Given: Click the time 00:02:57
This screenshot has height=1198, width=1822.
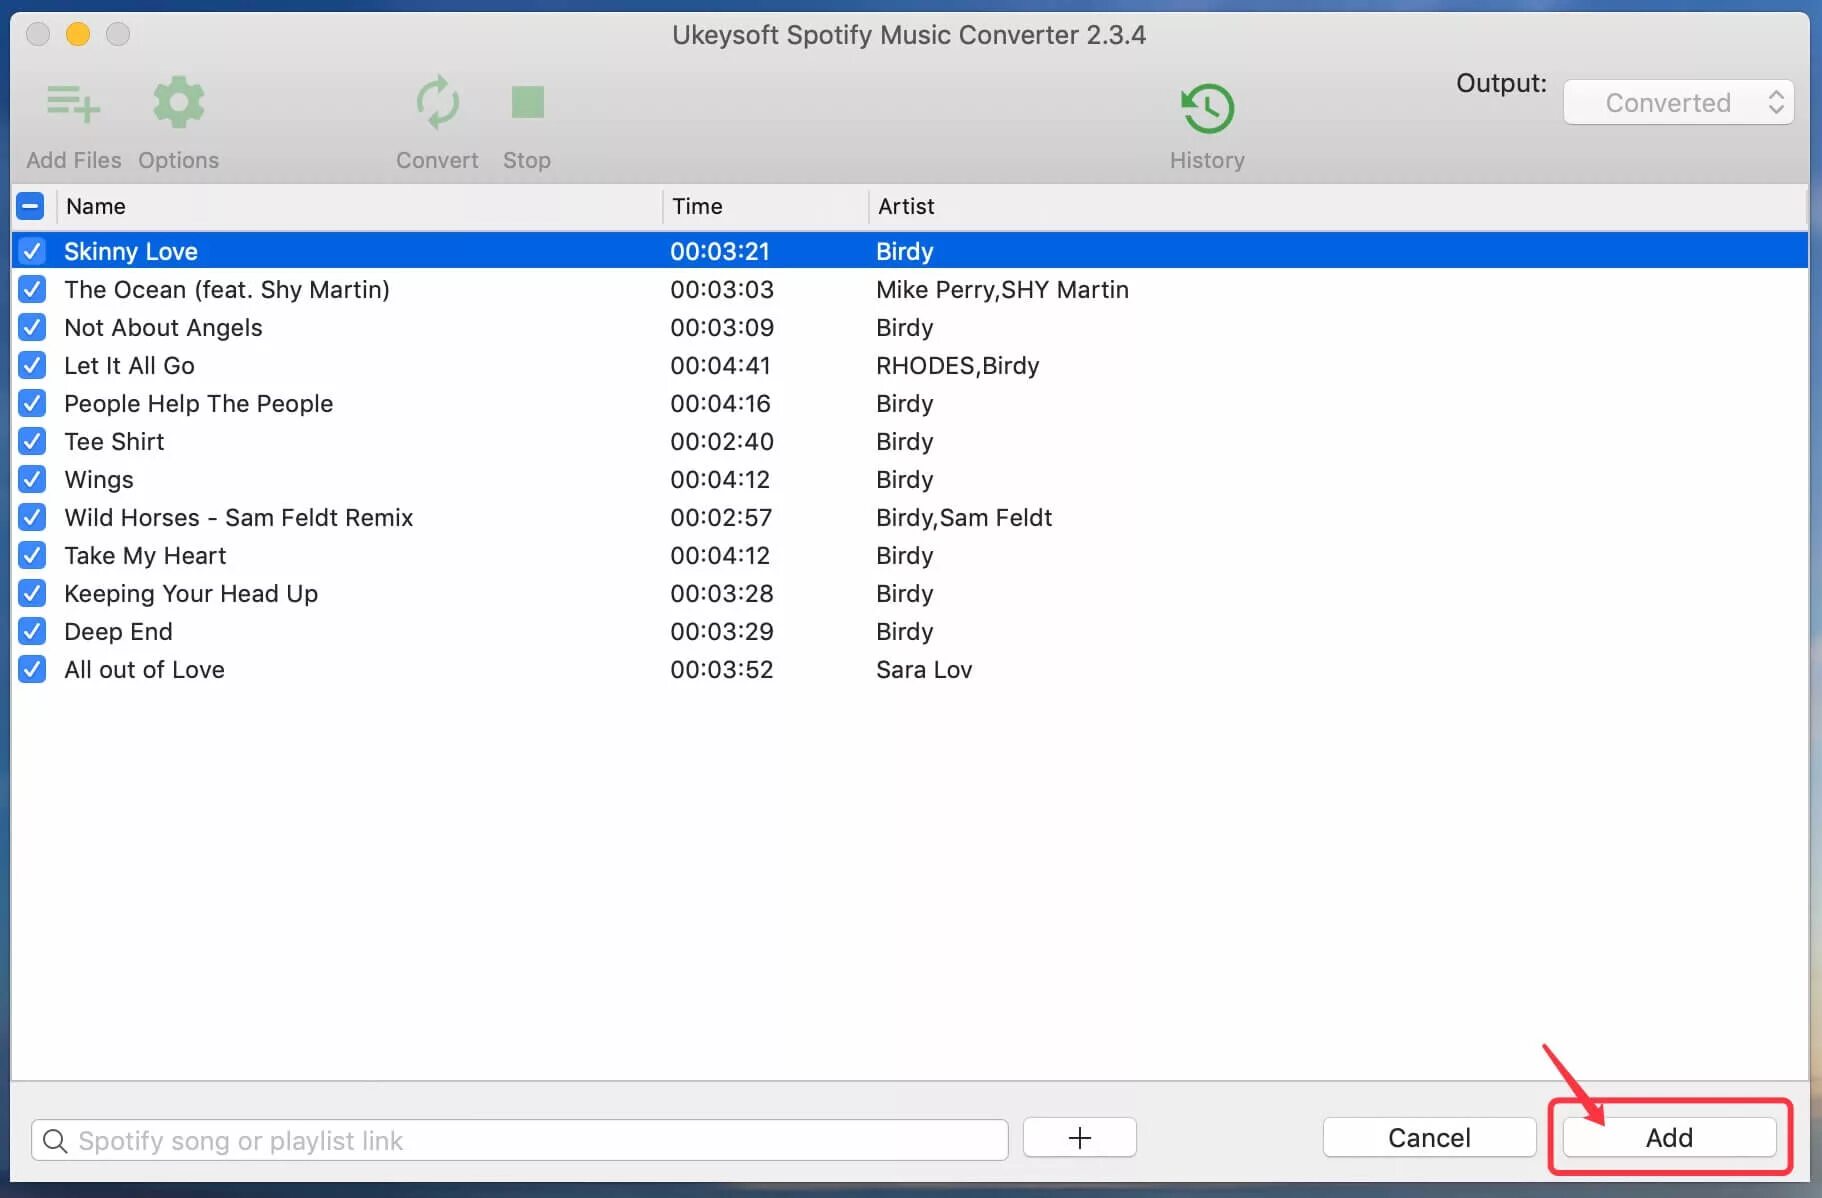Looking at the screenshot, I should point(721,517).
